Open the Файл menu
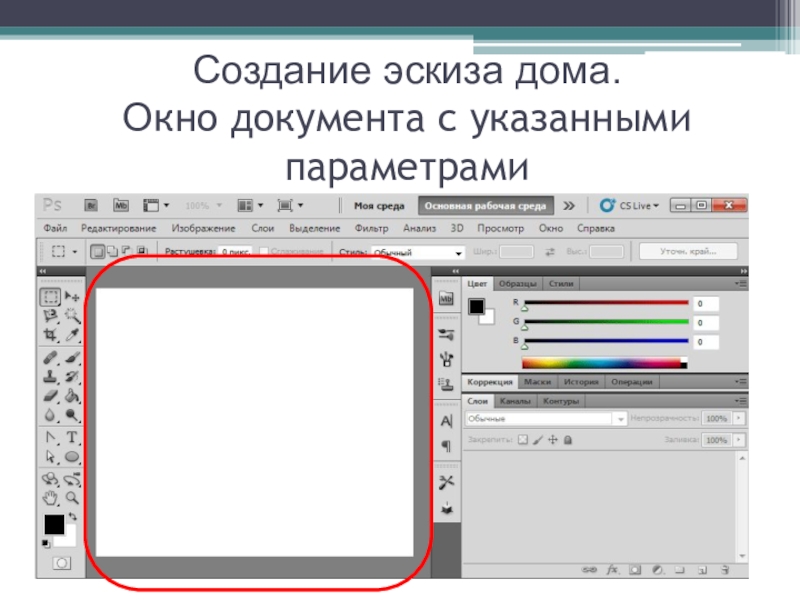 (55, 229)
